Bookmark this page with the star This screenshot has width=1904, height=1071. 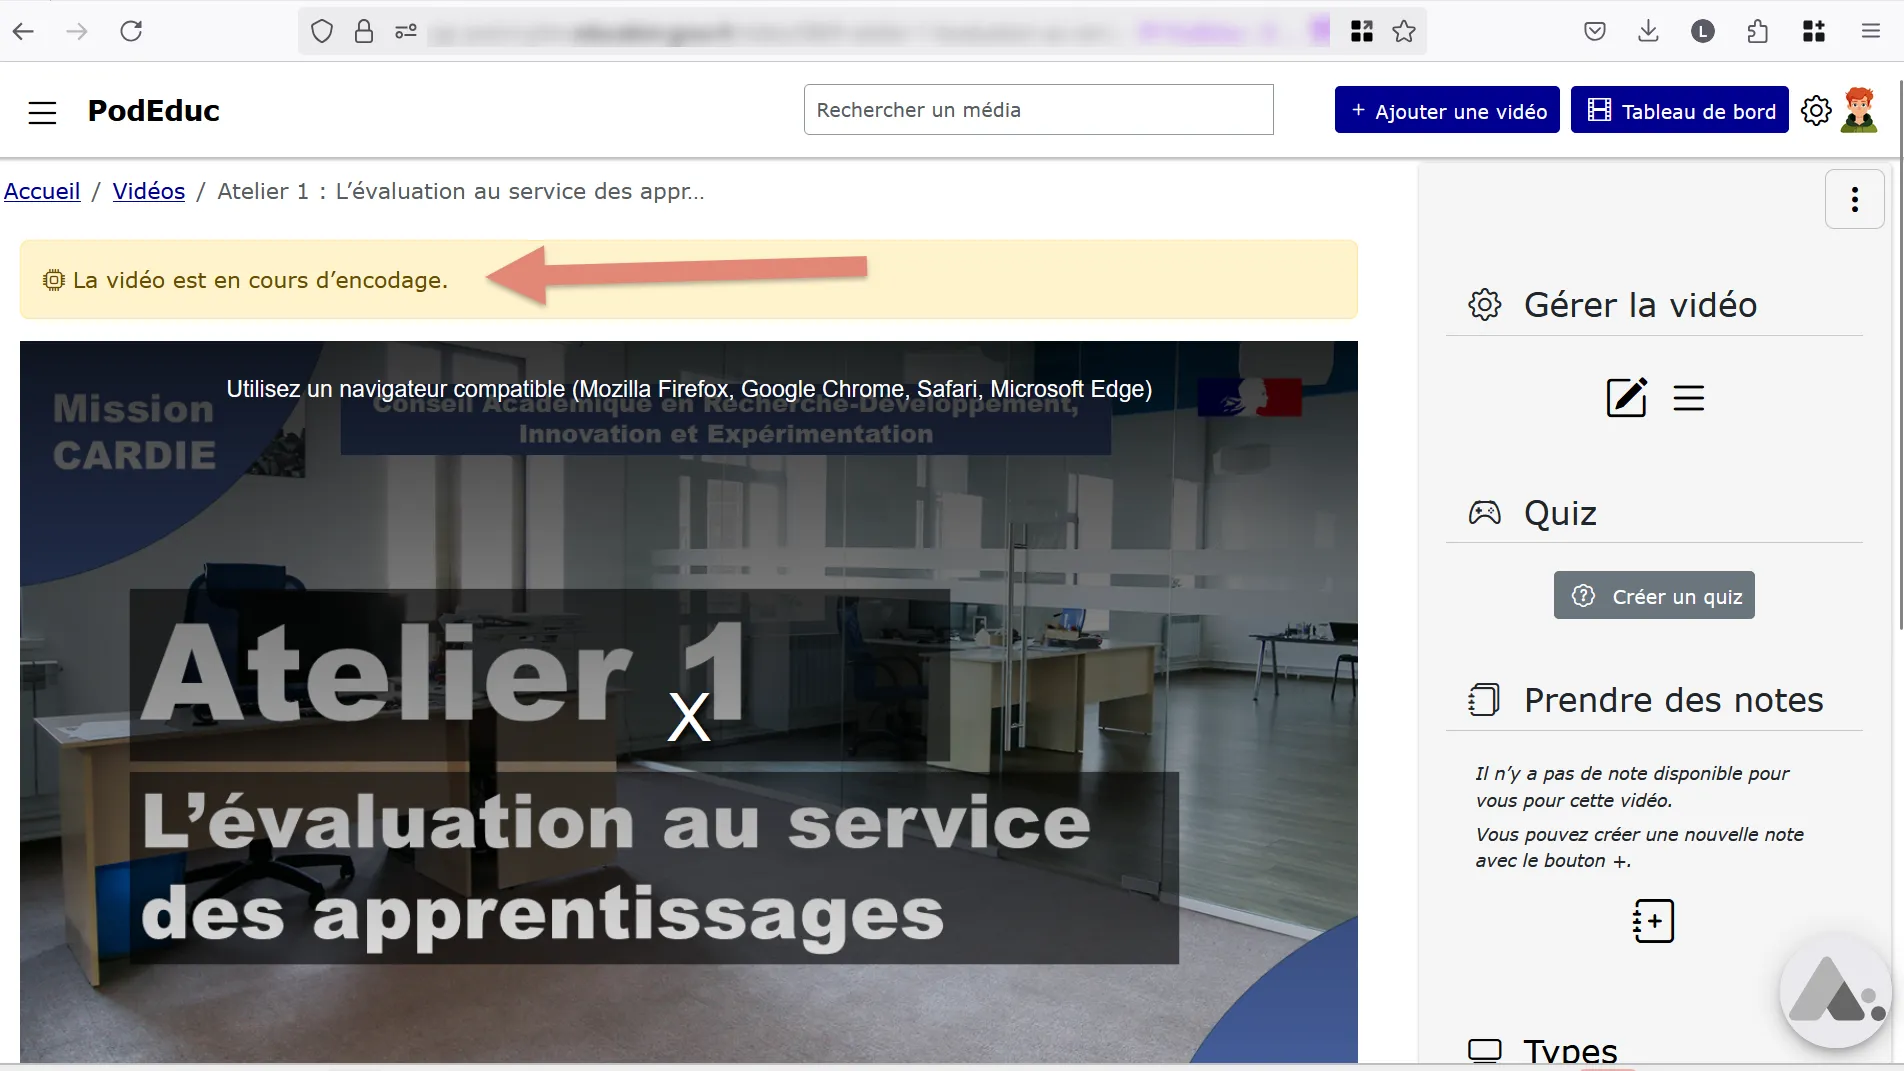(1404, 31)
